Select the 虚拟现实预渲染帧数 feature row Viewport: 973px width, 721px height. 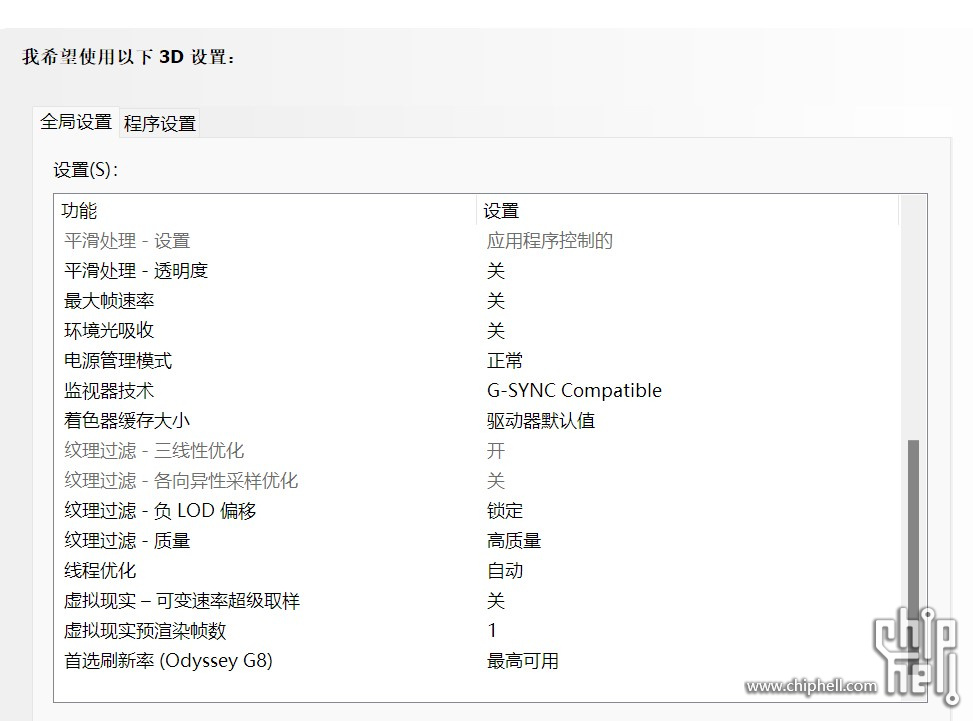click(x=476, y=630)
